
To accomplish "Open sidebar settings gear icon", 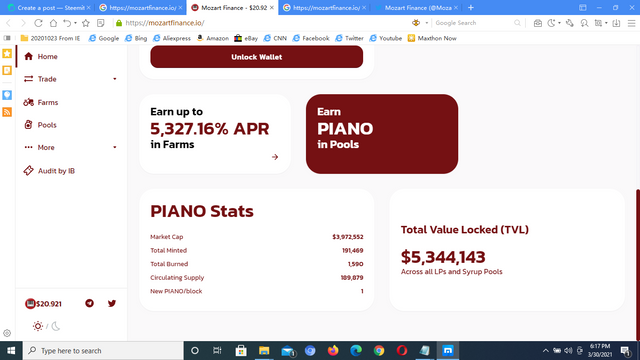I will [7, 333].
